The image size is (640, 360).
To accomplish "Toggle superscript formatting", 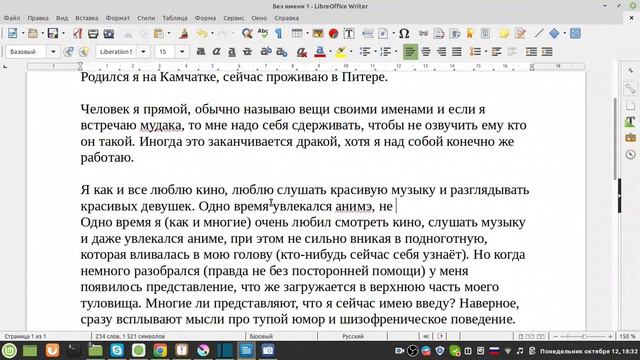I will [266, 52].
